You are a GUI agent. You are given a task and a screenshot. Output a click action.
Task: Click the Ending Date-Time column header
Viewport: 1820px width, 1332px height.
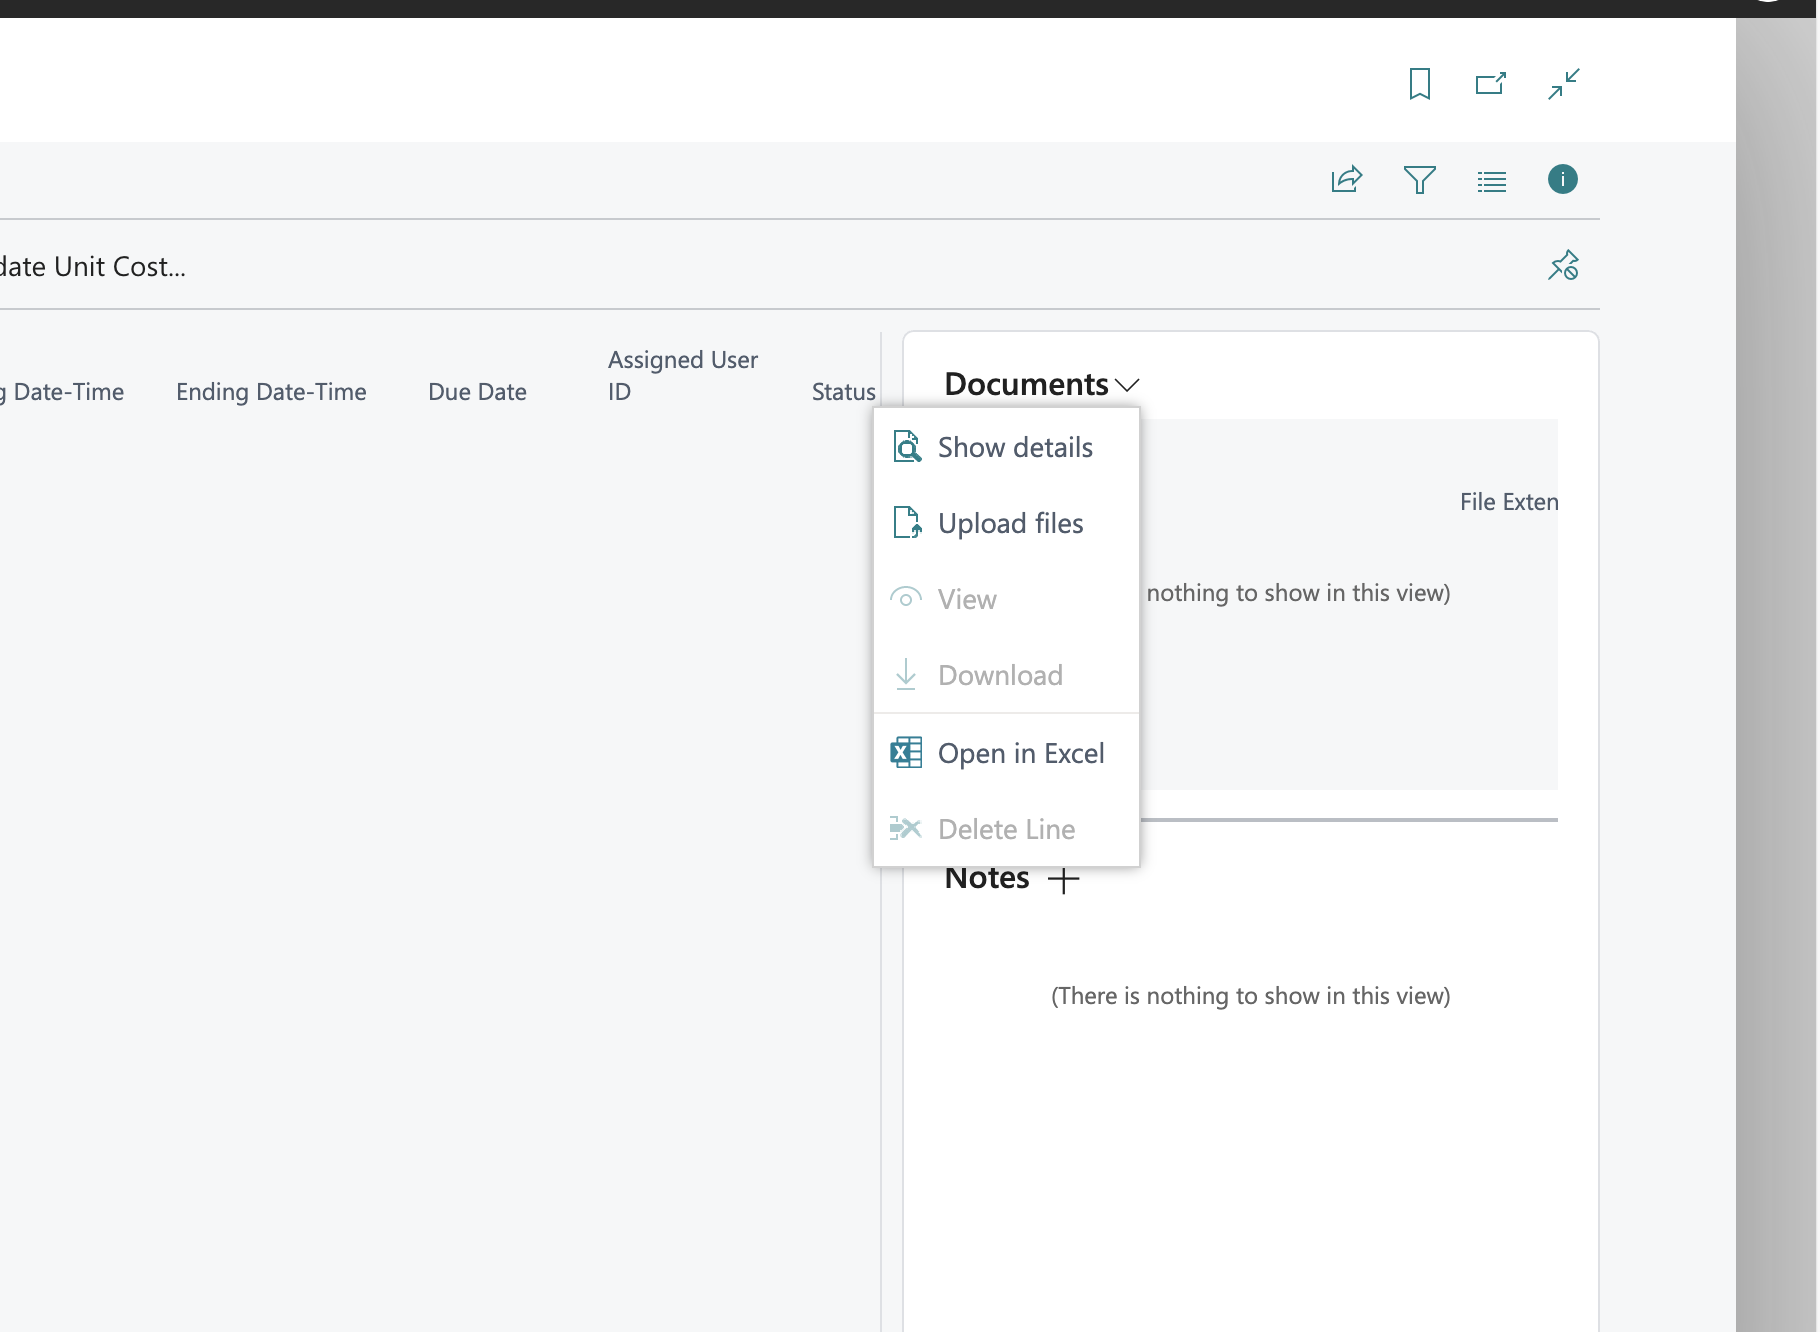271,392
